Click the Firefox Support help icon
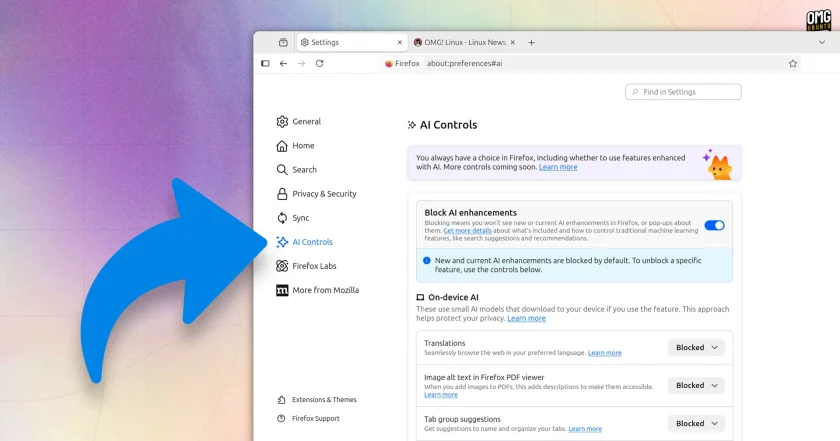This screenshot has width=840, height=441. pyautogui.click(x=281, y=418)
